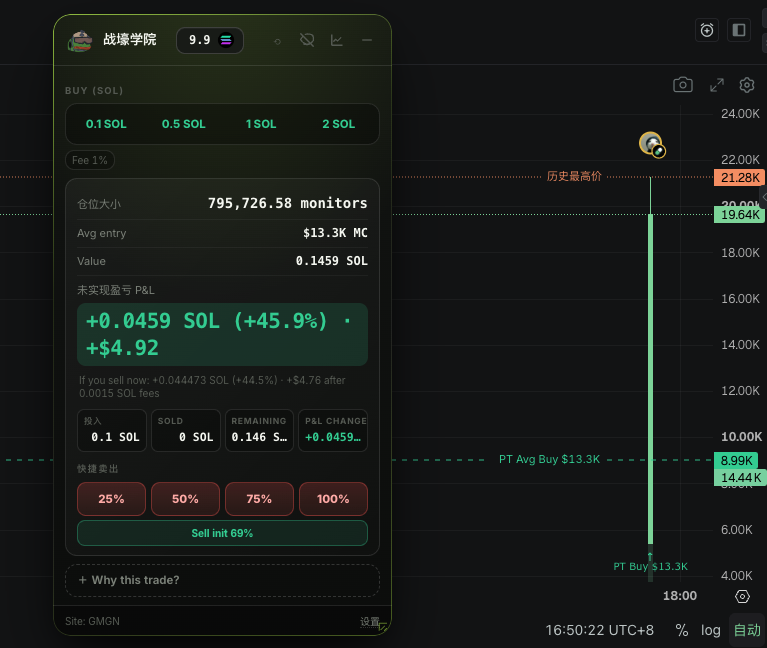The width and height of the screenshot is (767, 648).
Task: Click the PT Buy $13.3K marker
Action: [650, 566]
